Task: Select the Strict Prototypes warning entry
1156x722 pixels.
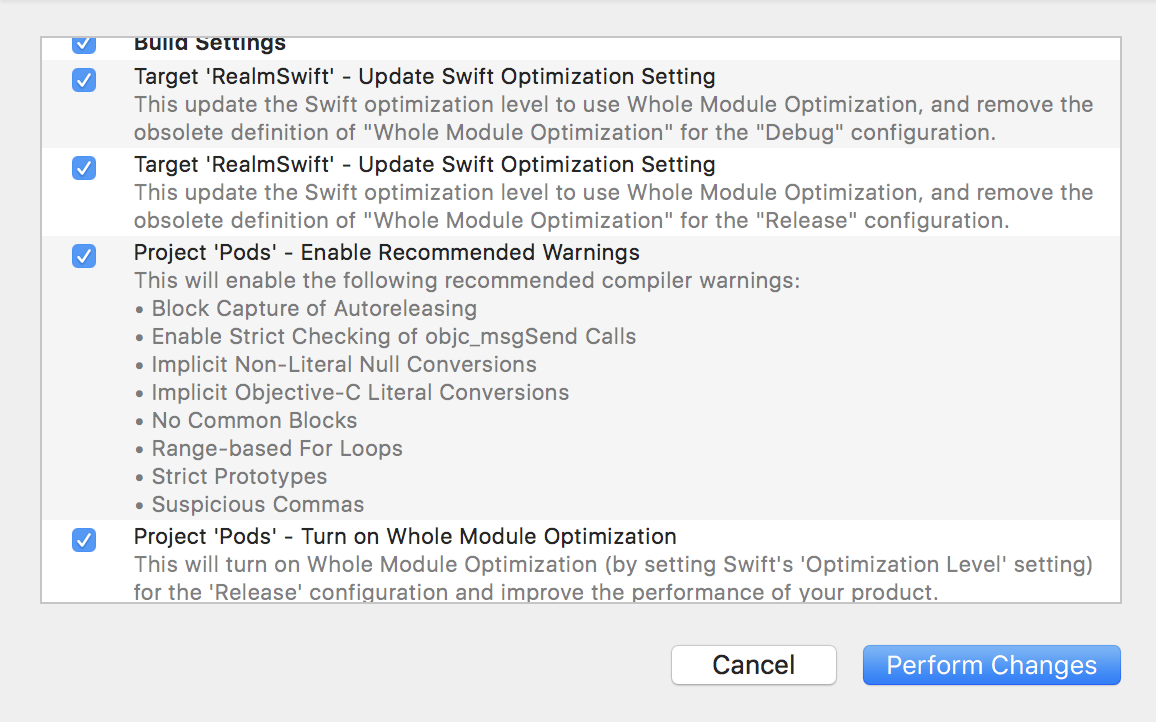Action: (239, 476)
